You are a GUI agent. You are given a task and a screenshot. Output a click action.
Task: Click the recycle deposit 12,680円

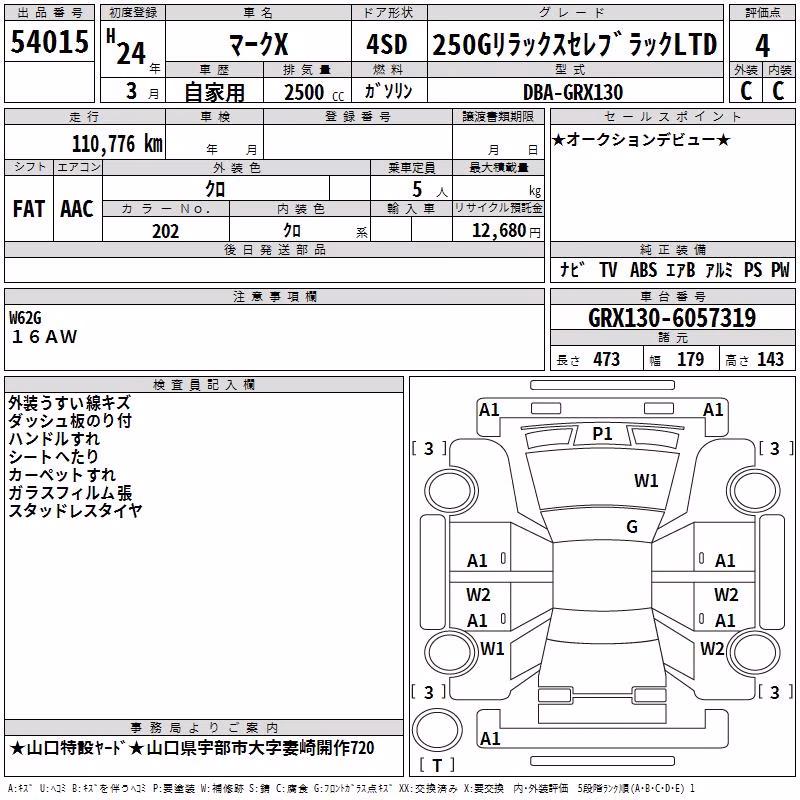[506, 231]
